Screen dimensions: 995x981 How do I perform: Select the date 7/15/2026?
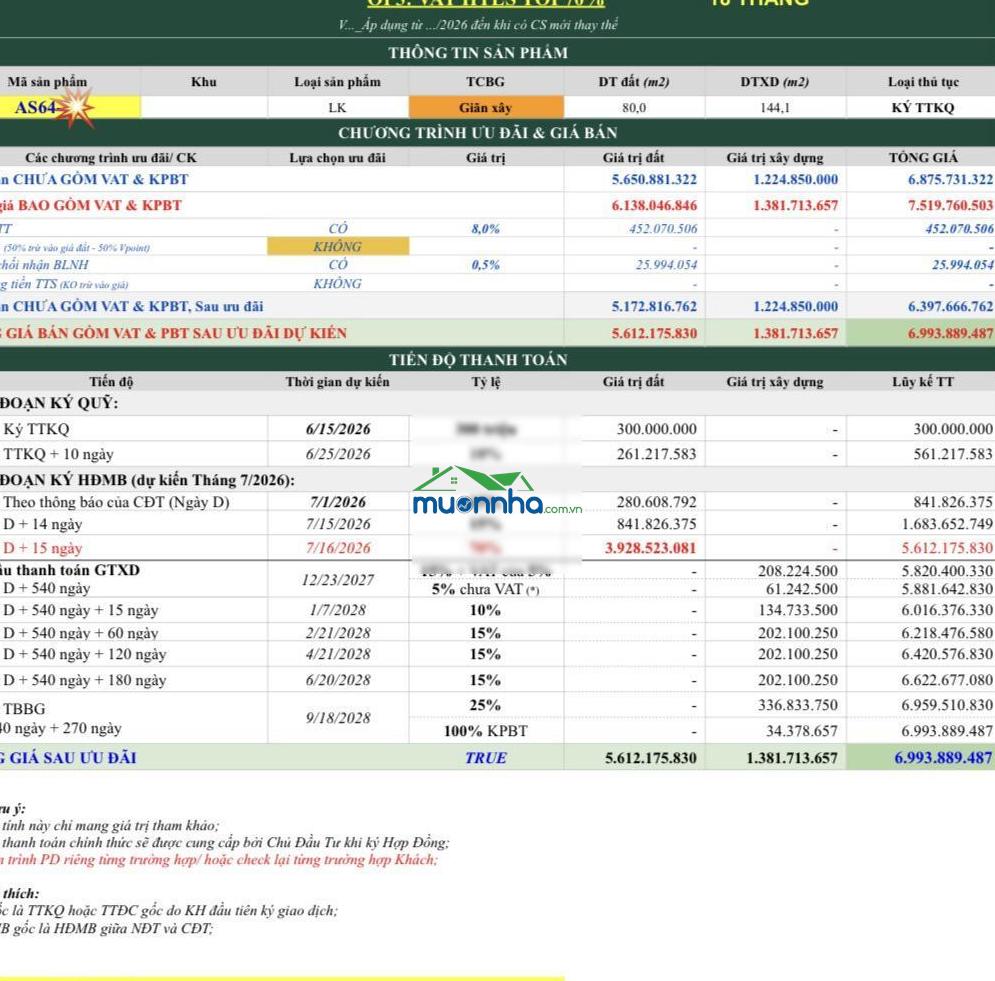(338, 524)
